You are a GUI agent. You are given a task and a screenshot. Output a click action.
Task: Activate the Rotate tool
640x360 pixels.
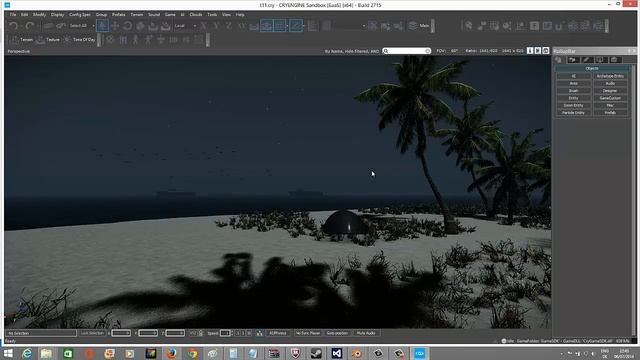(x=128, y=26)
